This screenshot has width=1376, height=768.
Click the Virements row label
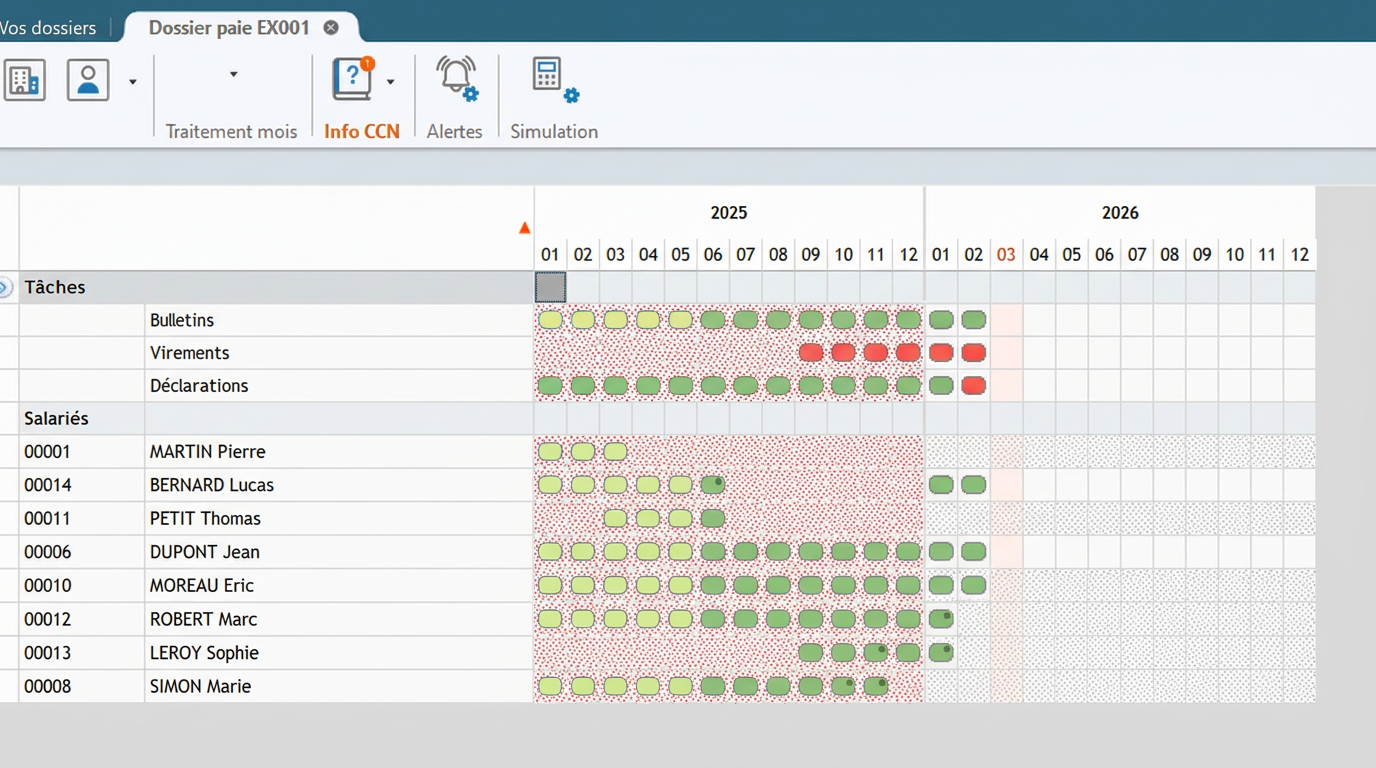pos(190,353)
